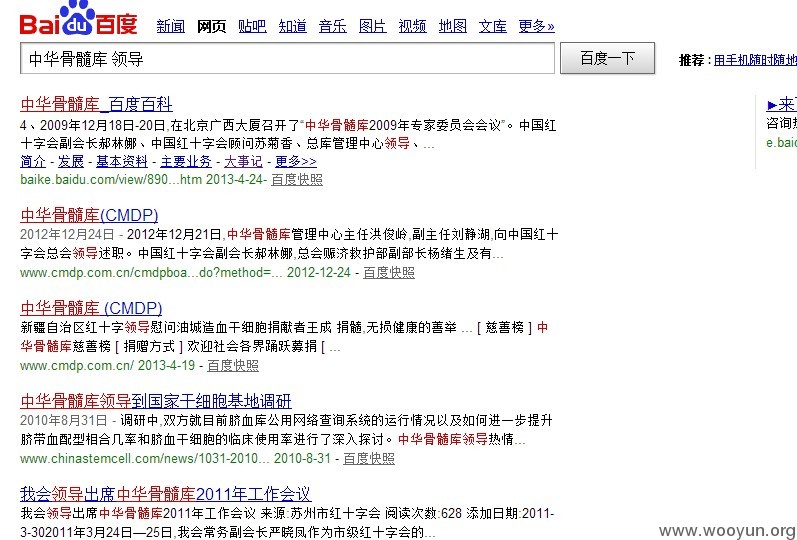Open 百度快照 for the chinastemcell.com result
Screen dimensions: 797x540
(x=369, y=459)
